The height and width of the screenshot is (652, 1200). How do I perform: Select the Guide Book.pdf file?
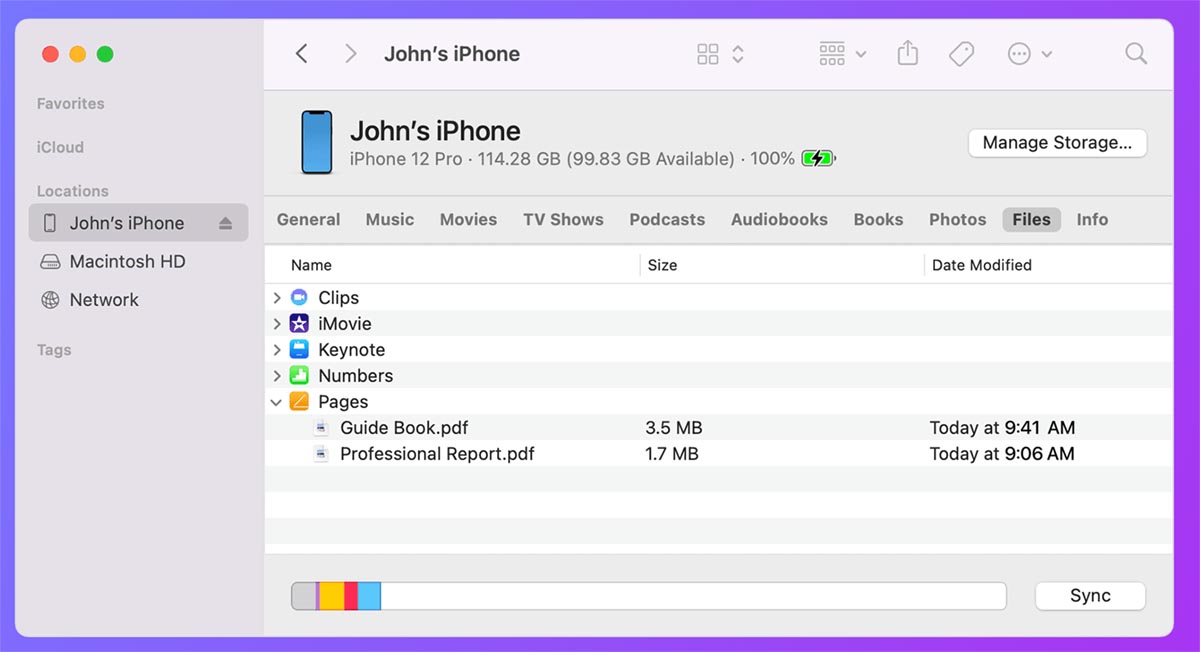[404, 428]
